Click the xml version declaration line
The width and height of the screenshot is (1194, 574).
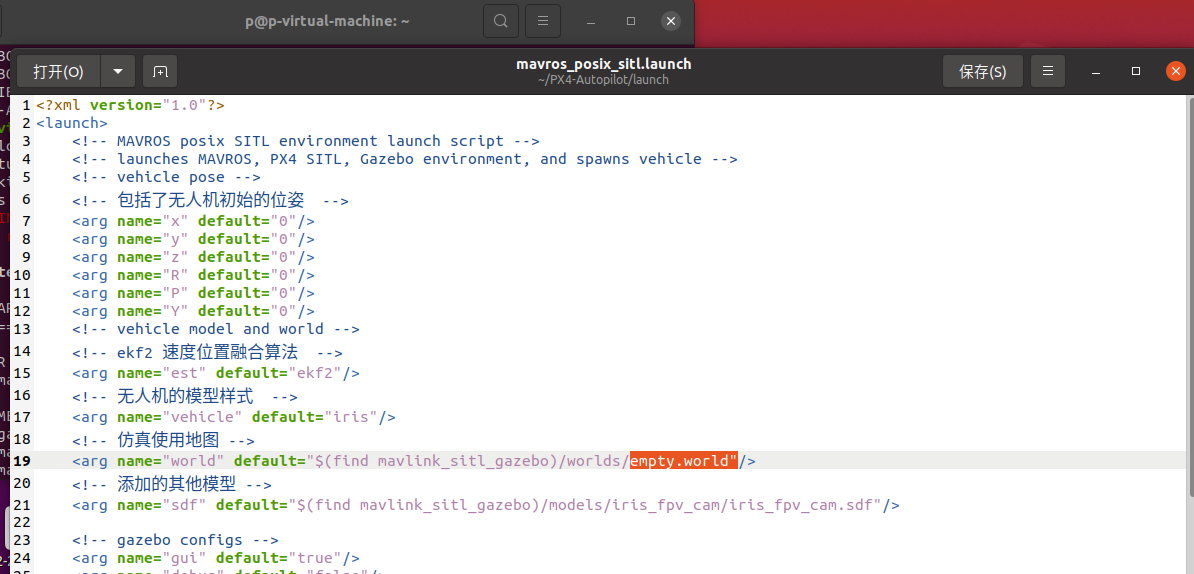click(x=130, y=105)
